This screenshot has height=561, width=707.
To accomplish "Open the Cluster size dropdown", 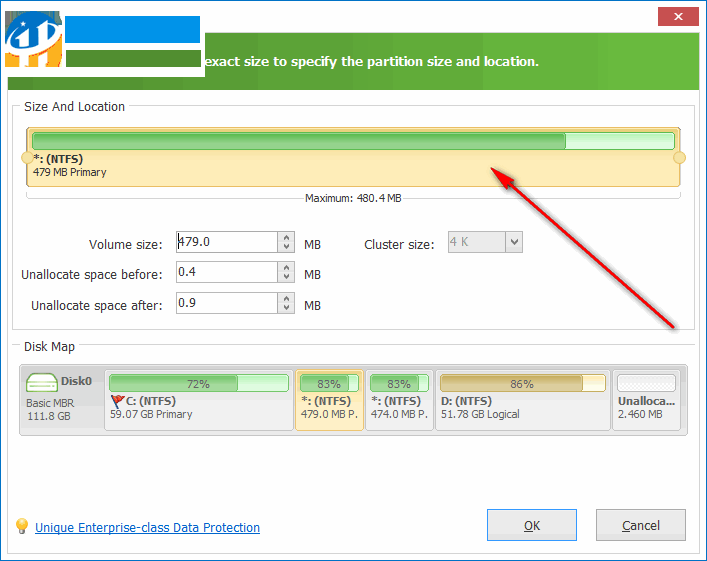I will (514, 242).
